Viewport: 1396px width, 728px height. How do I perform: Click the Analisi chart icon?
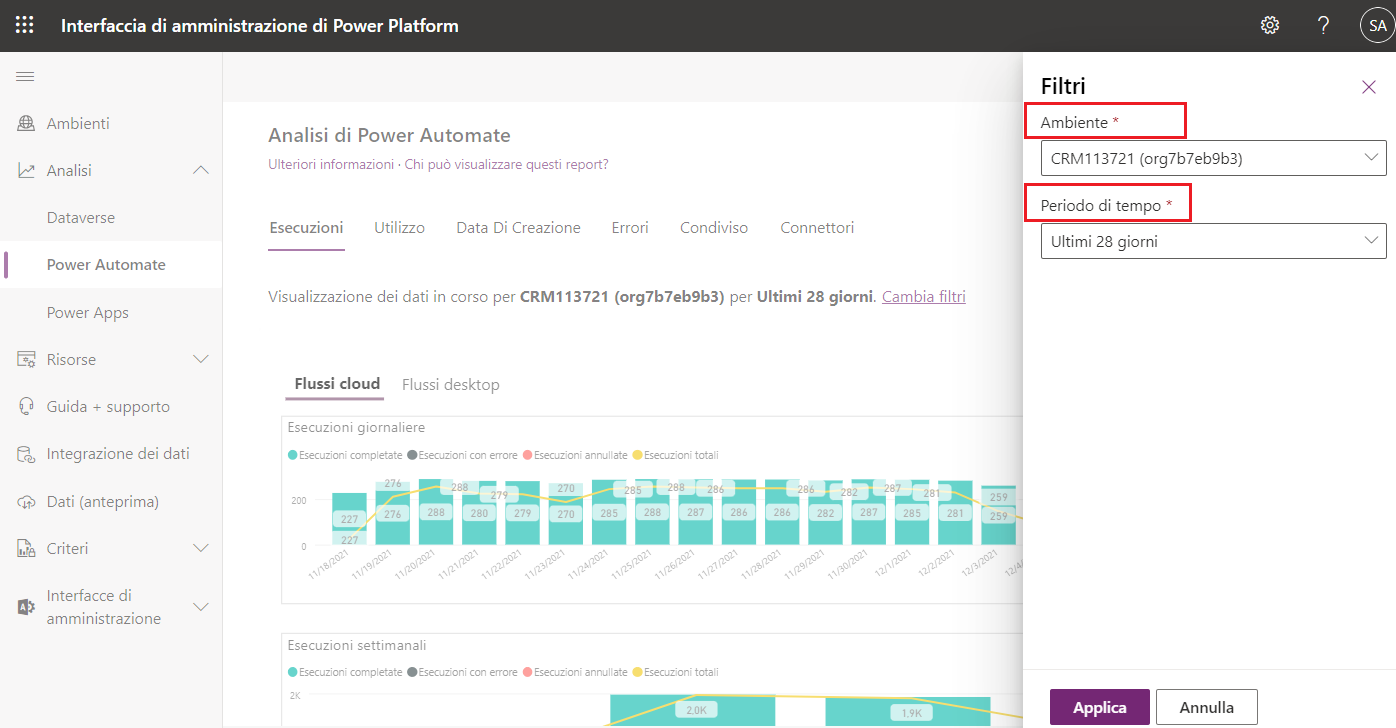pyautogui.click(x=26, y=171)
